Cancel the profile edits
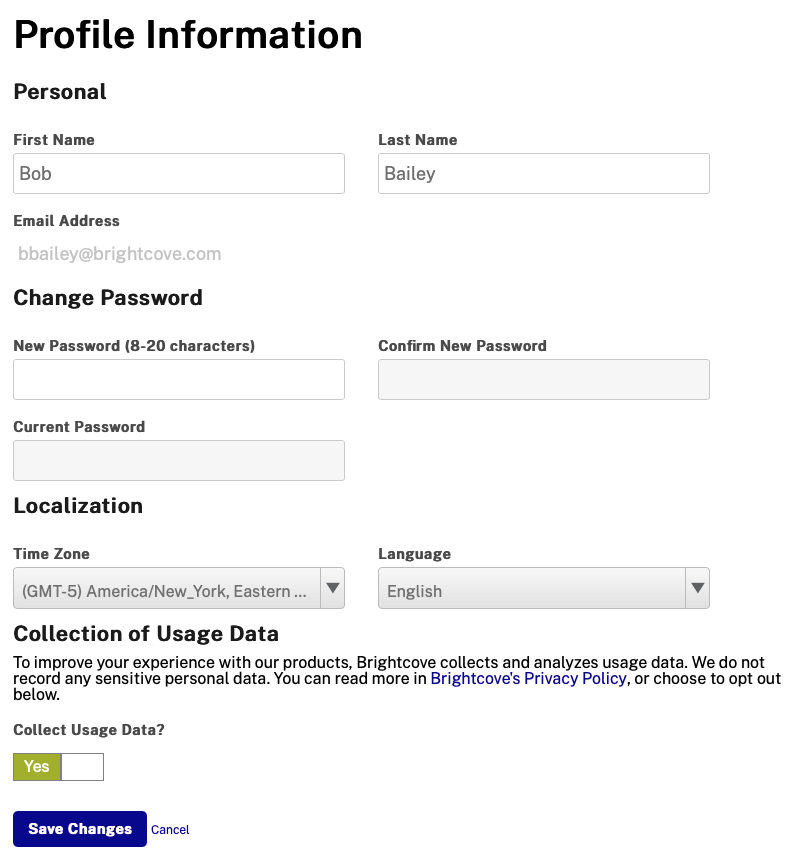The height and width of the screenshot is (864, 800). (x=170, y=830)
